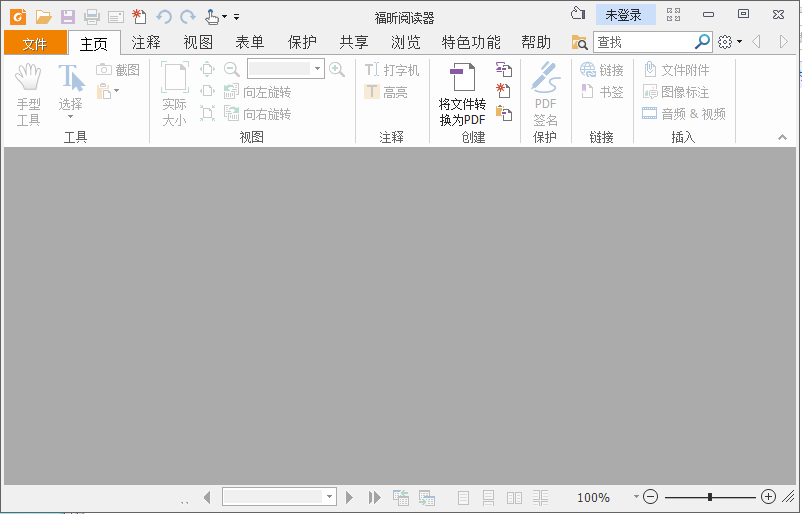Image resolution: width=802 pixels, height=514 pixels.
Task: Click the 书签 bookmark tool
Action: click(x=602, y=92)
